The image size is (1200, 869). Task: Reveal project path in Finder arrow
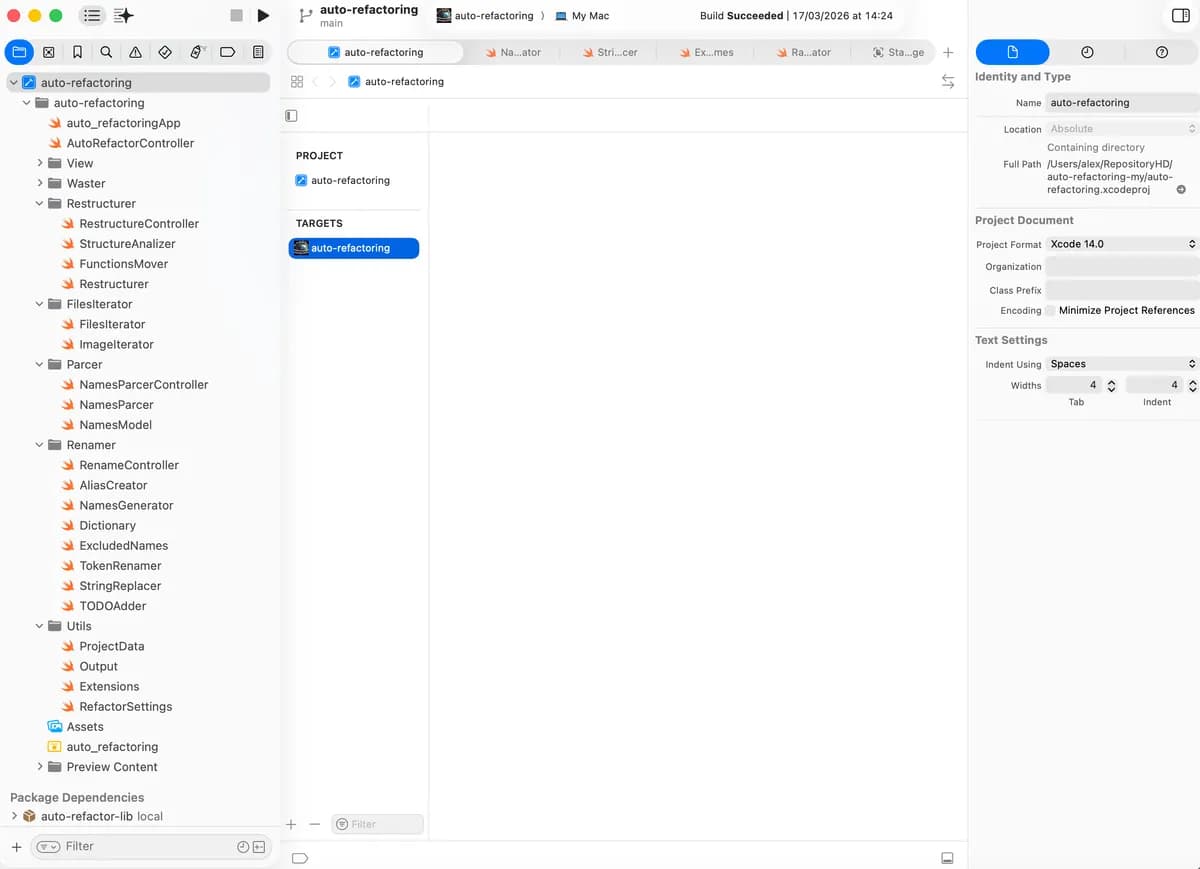click(x=1181, y=190)
